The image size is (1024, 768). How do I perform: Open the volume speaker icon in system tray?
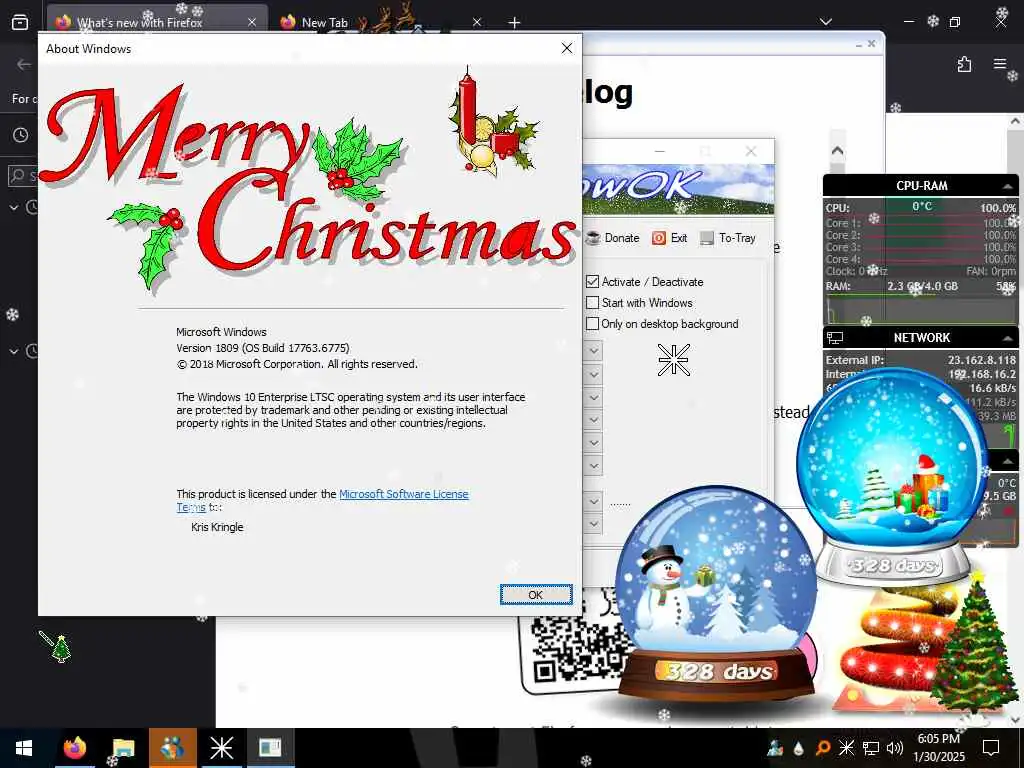895,748
